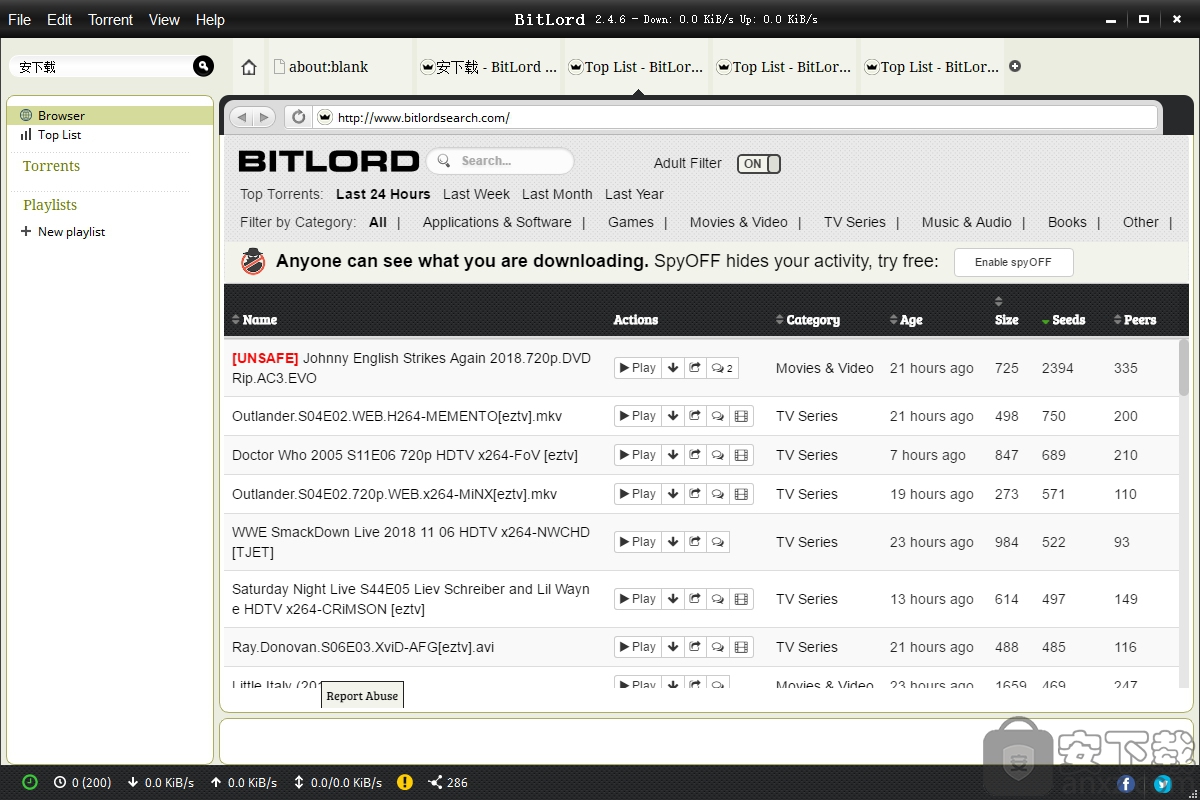Play Saturday Night Live S44E05 torrent
The height and width of the screenshot is (800, 1200).
point(638,599)
